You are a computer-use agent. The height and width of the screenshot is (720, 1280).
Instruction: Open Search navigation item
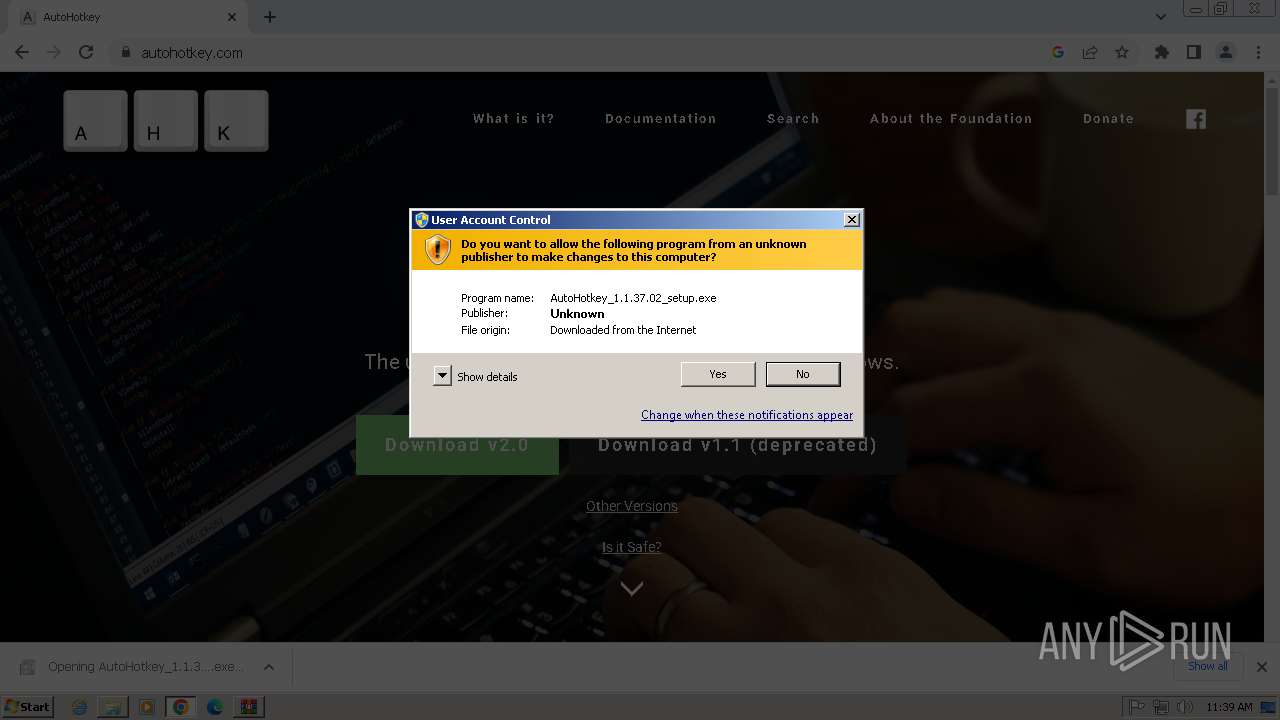793,118
